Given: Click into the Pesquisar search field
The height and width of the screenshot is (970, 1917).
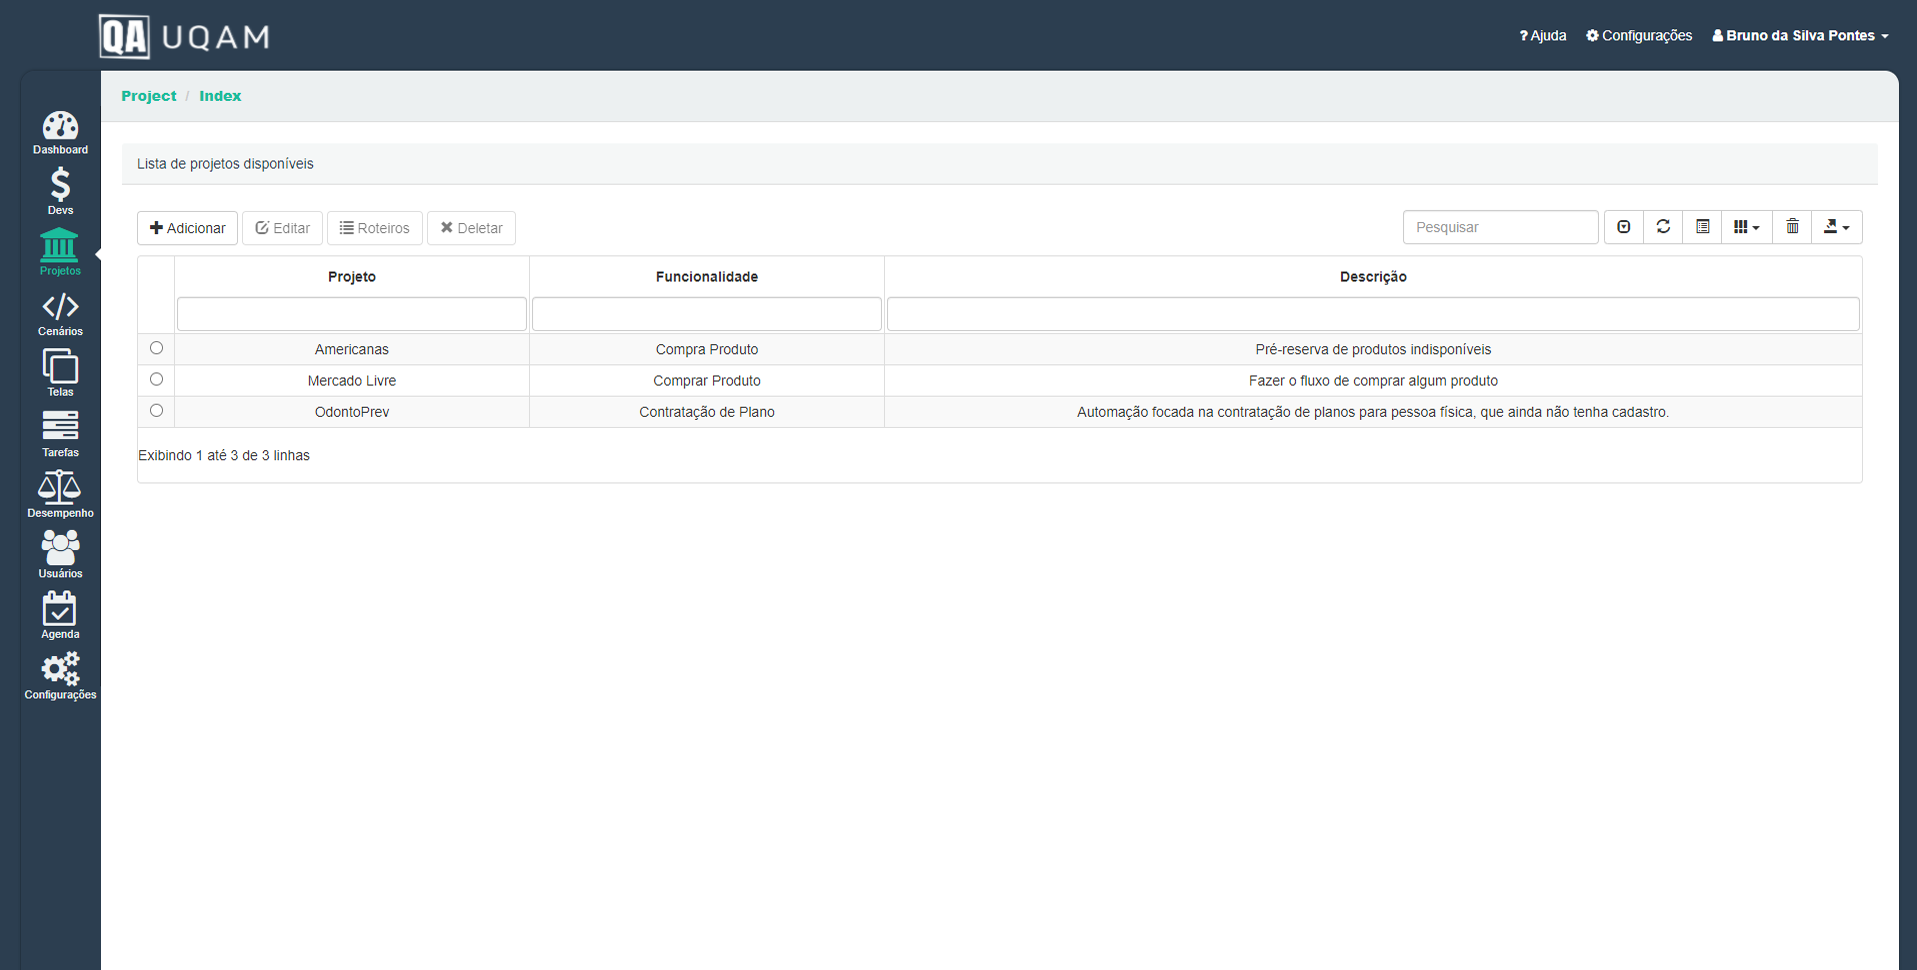Looking at the screenshot, I should tap(1500, 227).
